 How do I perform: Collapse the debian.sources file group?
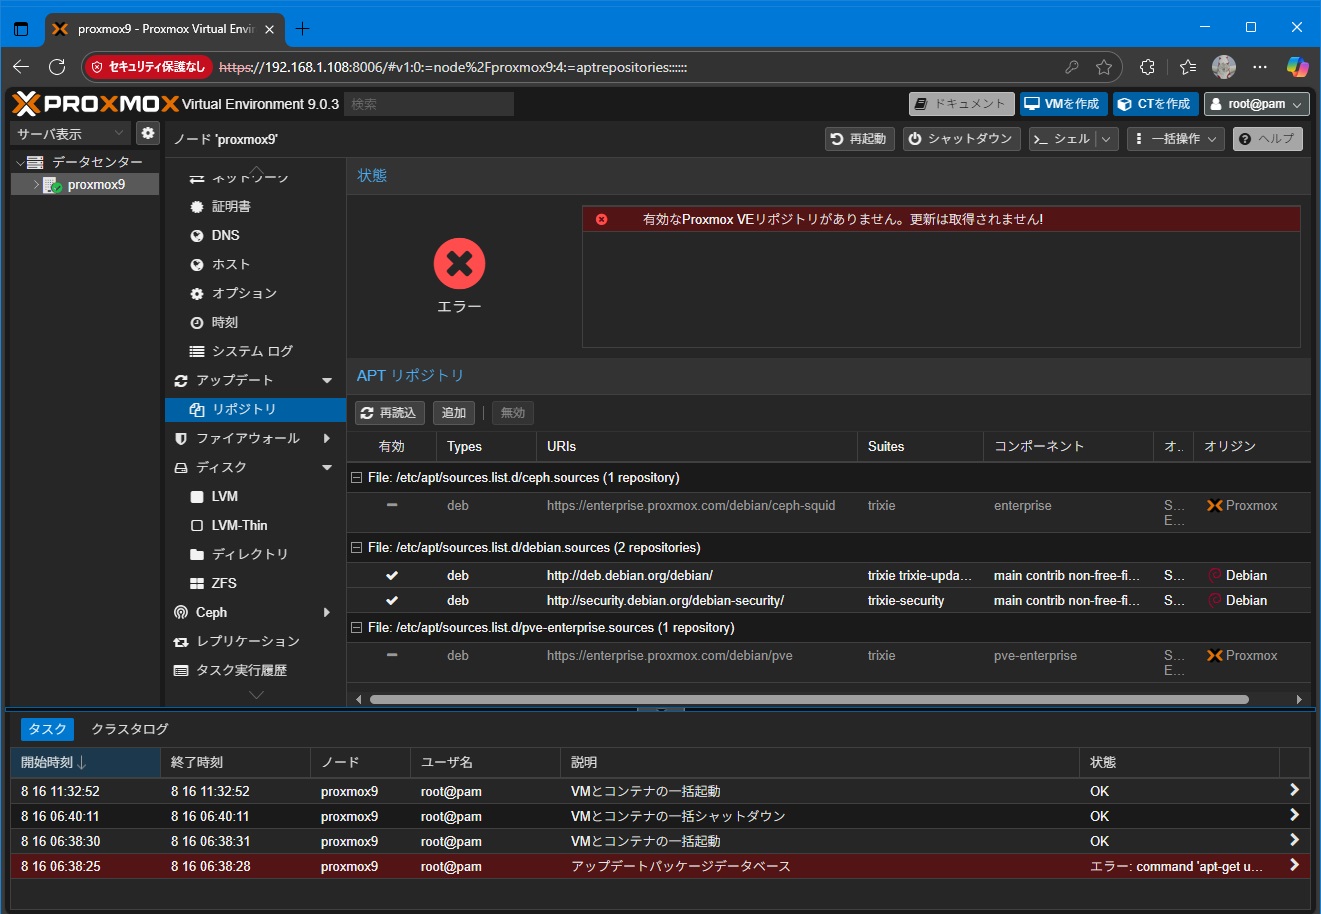357,548
